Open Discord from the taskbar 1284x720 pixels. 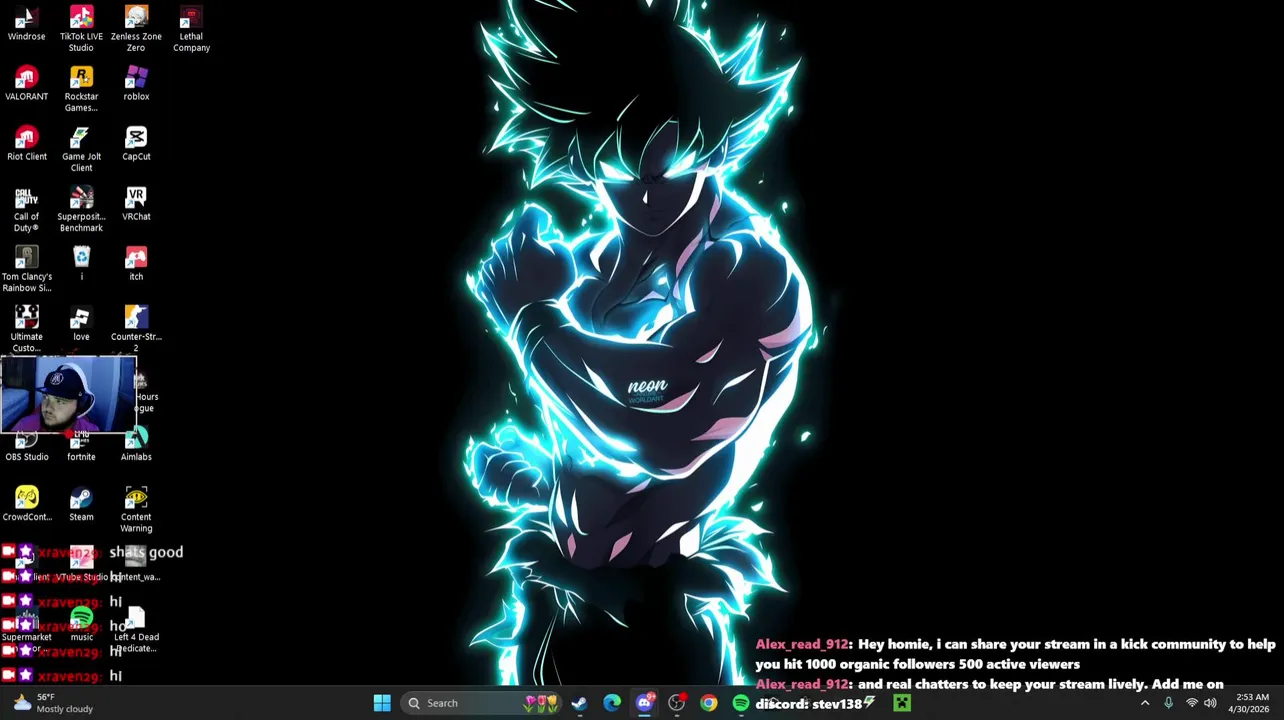click(644, 703)
